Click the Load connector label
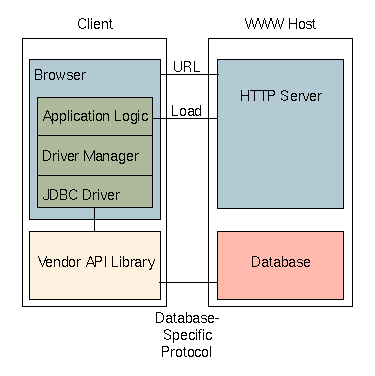 186,111
